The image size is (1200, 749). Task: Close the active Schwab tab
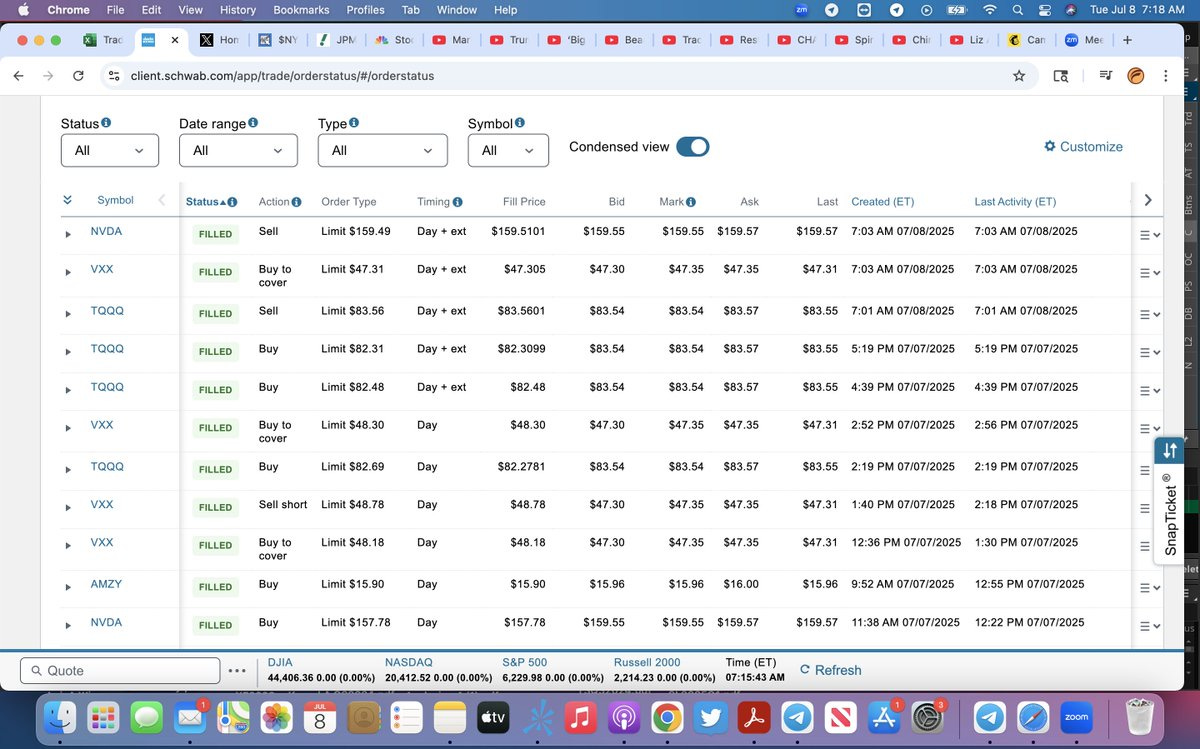174,40
